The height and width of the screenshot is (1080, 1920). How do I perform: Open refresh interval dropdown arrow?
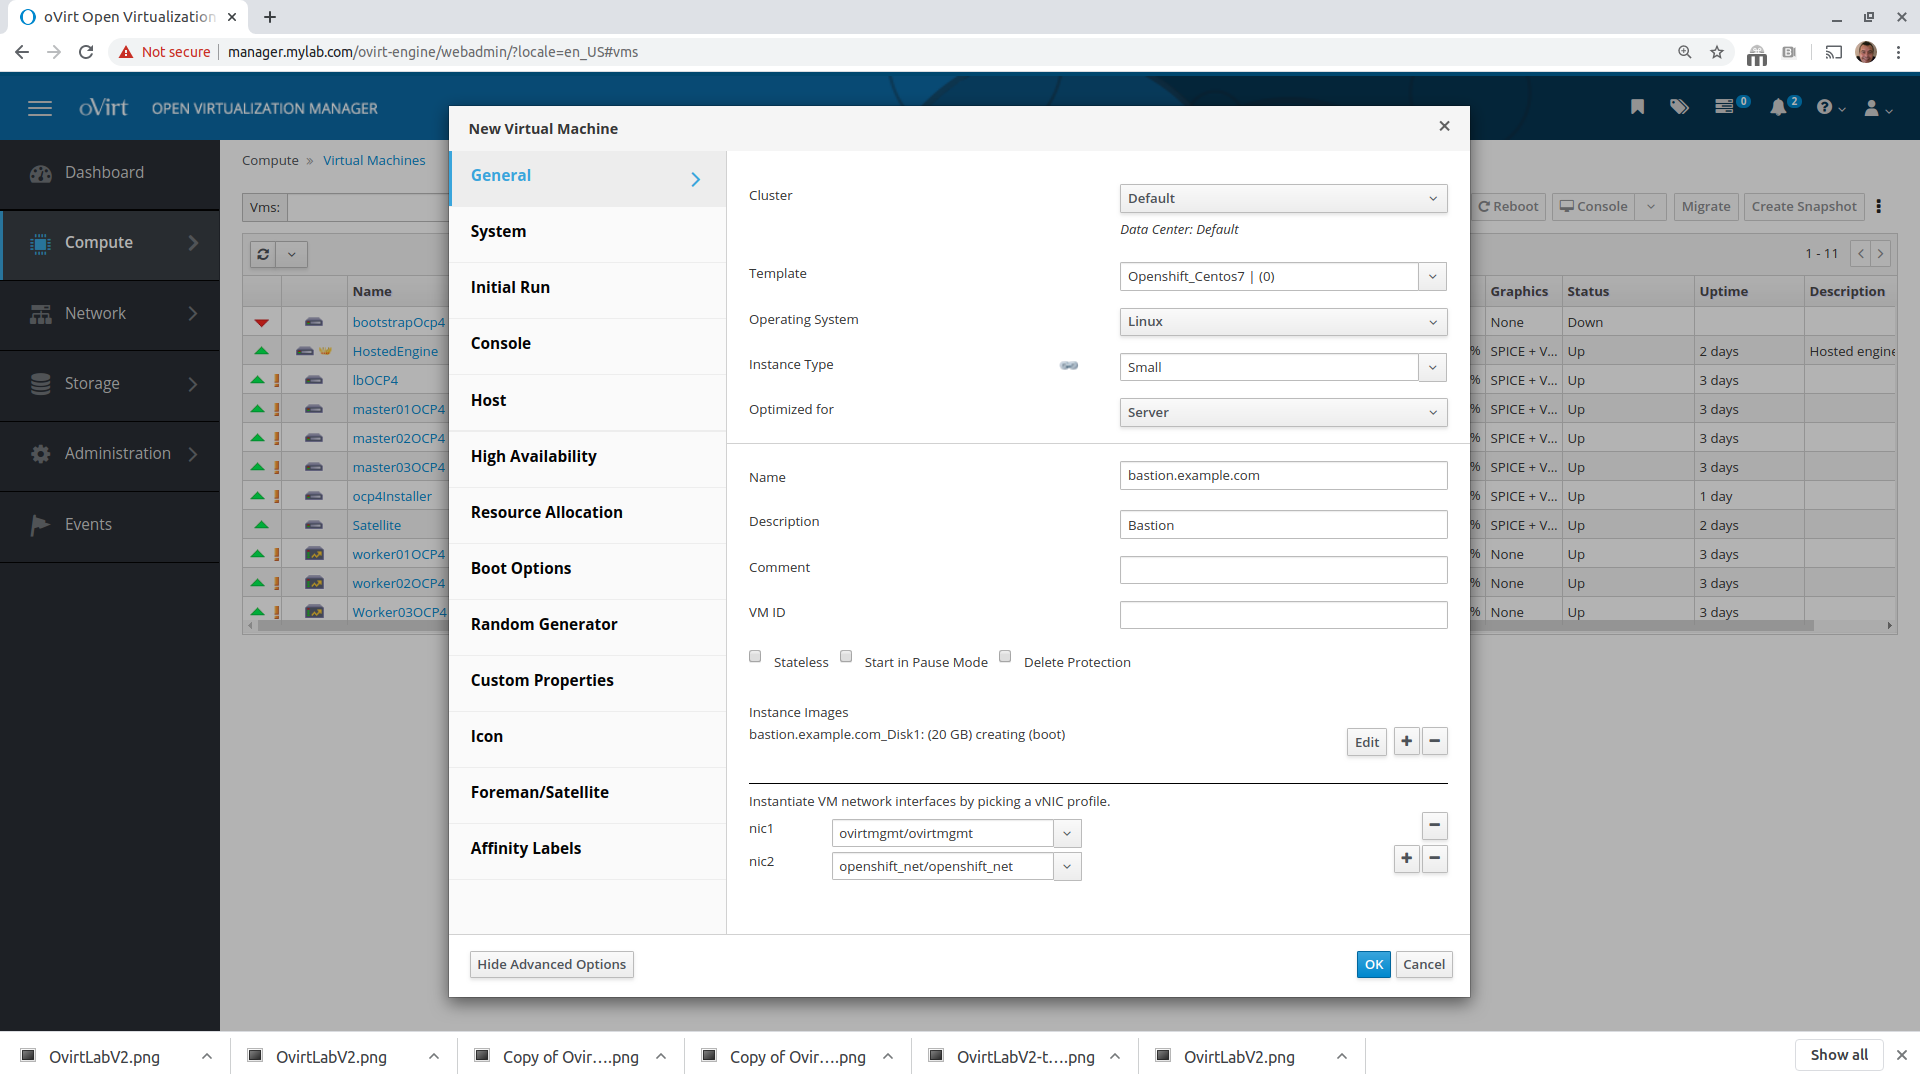tap(292, 254)
